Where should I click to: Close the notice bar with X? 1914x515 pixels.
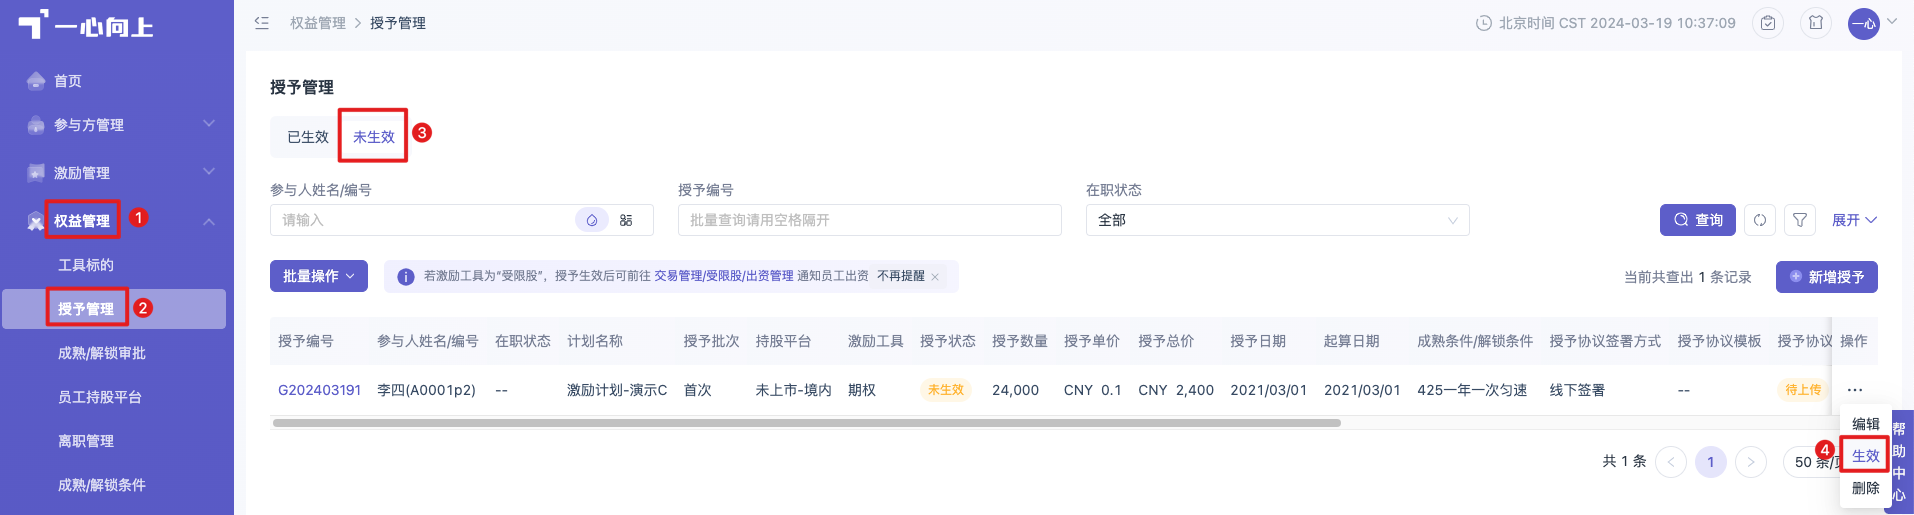click(935, 277)
